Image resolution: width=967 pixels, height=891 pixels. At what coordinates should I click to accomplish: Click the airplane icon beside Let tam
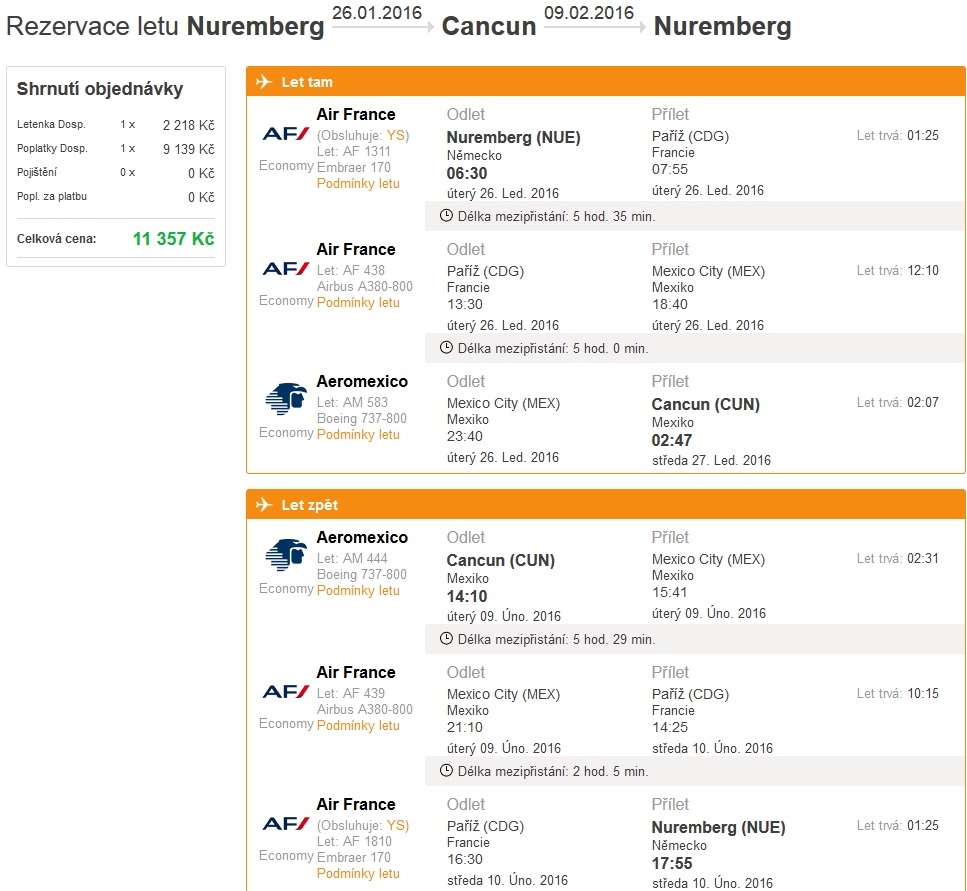tap(264, 81)
